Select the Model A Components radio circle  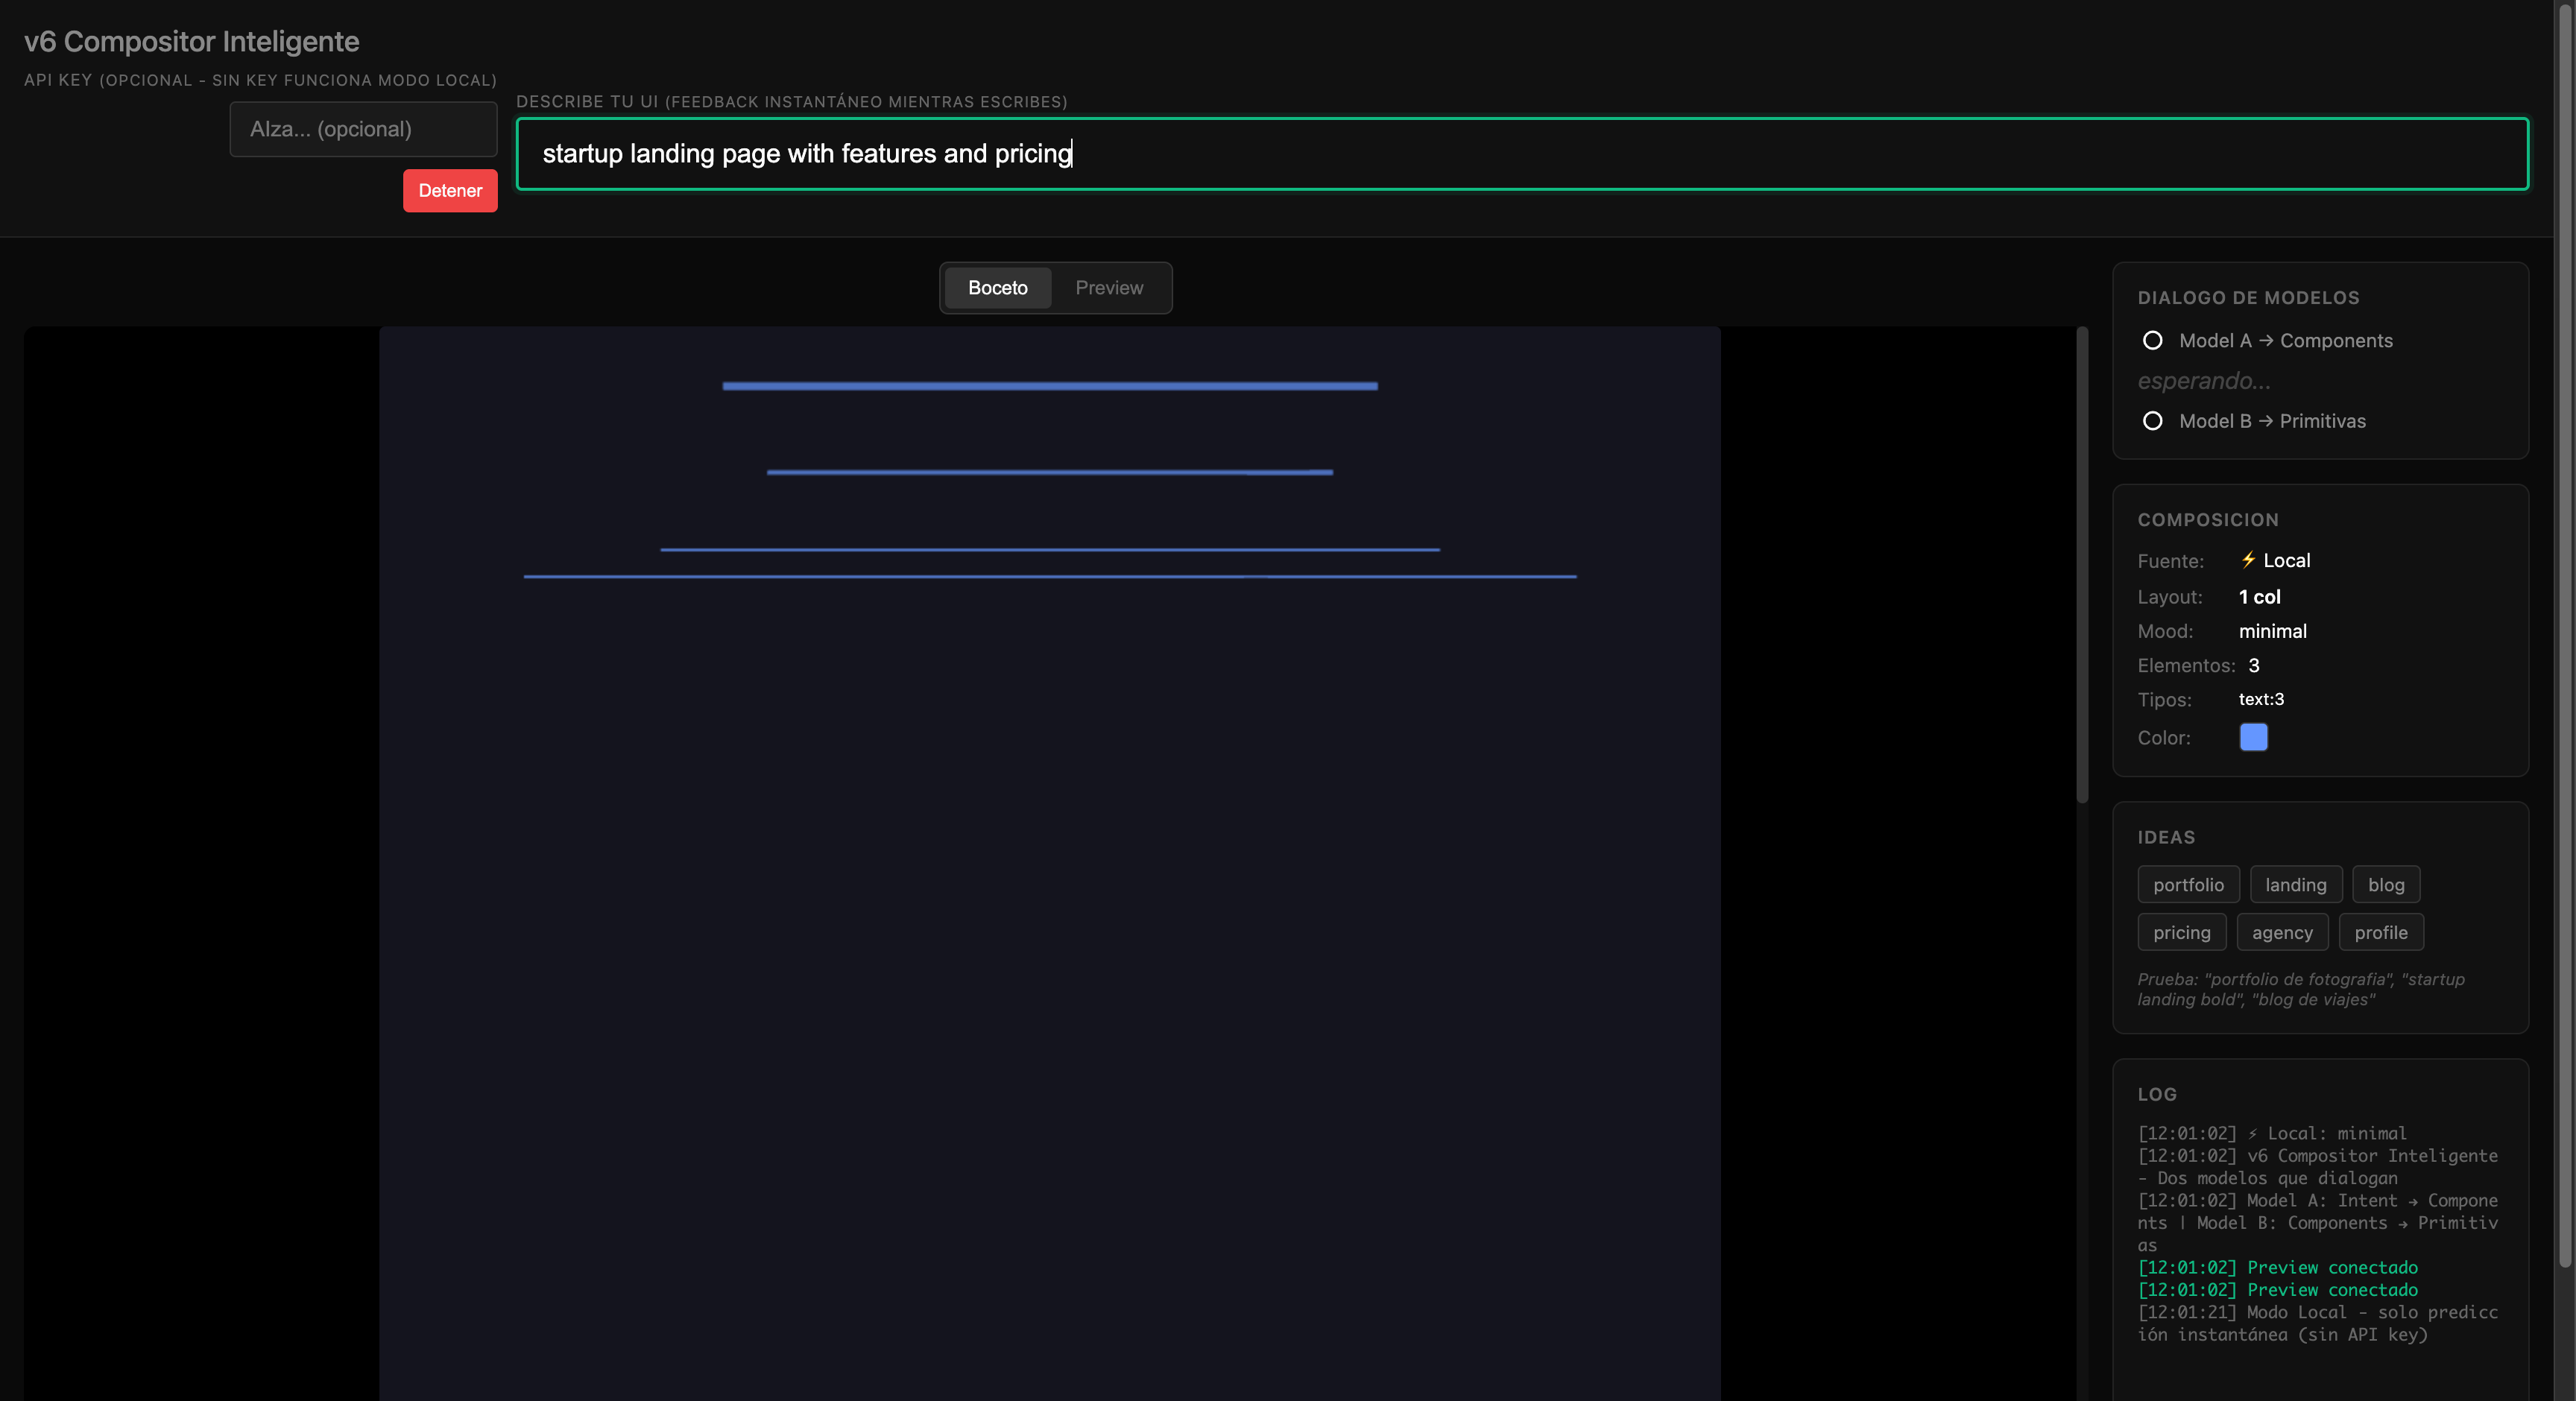click(x=2152, y=341)
